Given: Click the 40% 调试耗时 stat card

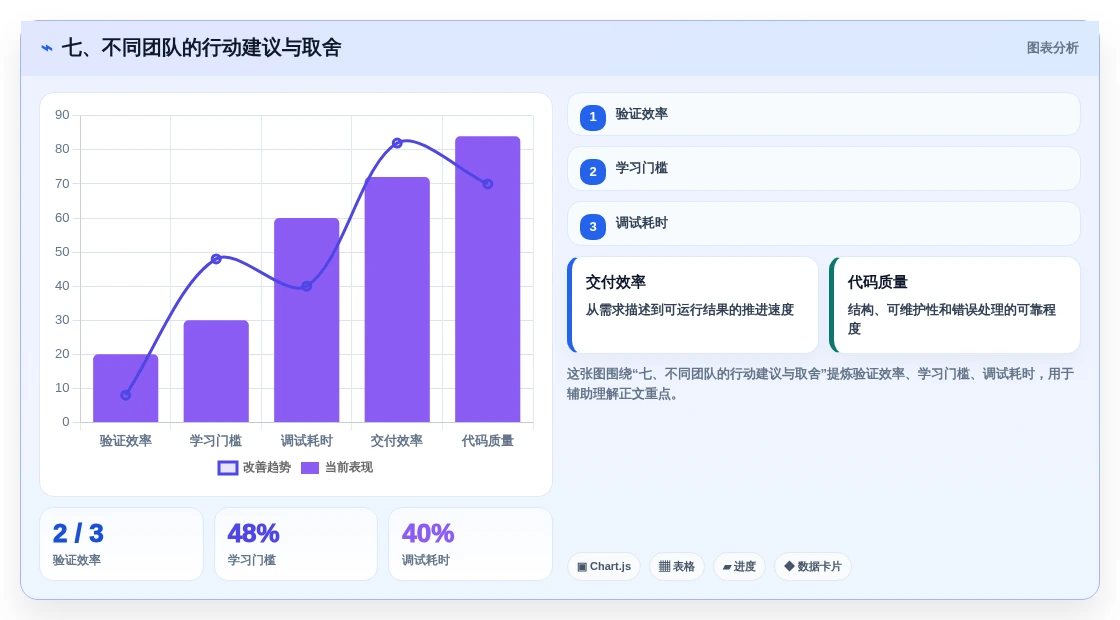Looking at the screenshot, I should [471, 544].
